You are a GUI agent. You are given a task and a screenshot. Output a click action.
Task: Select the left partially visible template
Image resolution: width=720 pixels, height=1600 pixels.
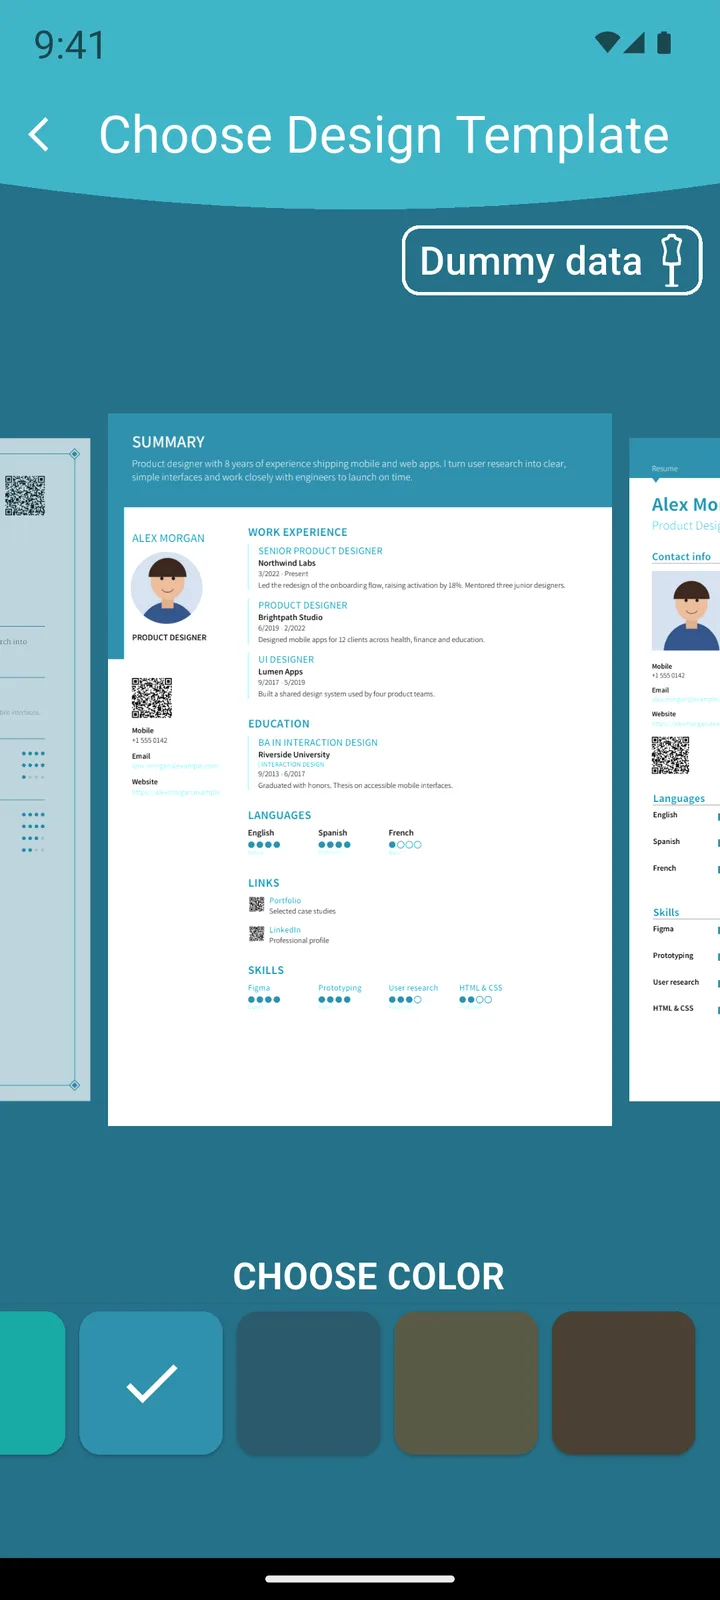45,769
